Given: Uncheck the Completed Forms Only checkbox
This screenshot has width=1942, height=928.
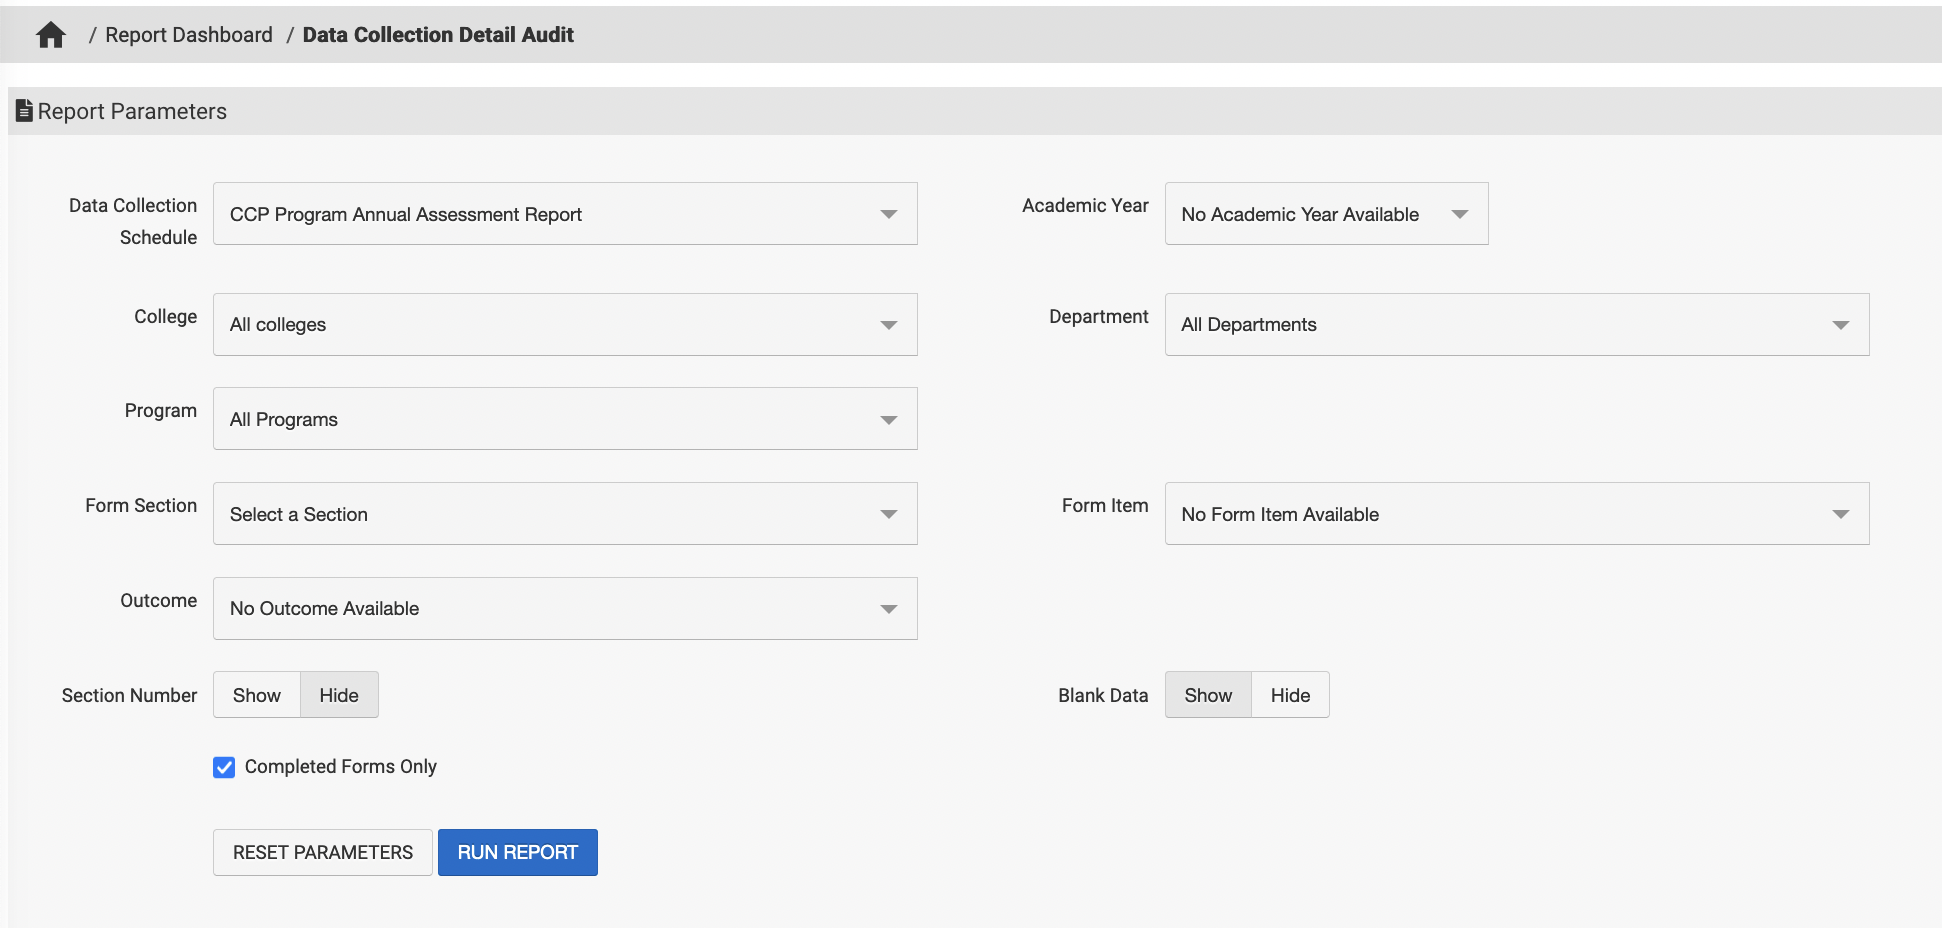Looking at the screenshot, I should (224, 767).
